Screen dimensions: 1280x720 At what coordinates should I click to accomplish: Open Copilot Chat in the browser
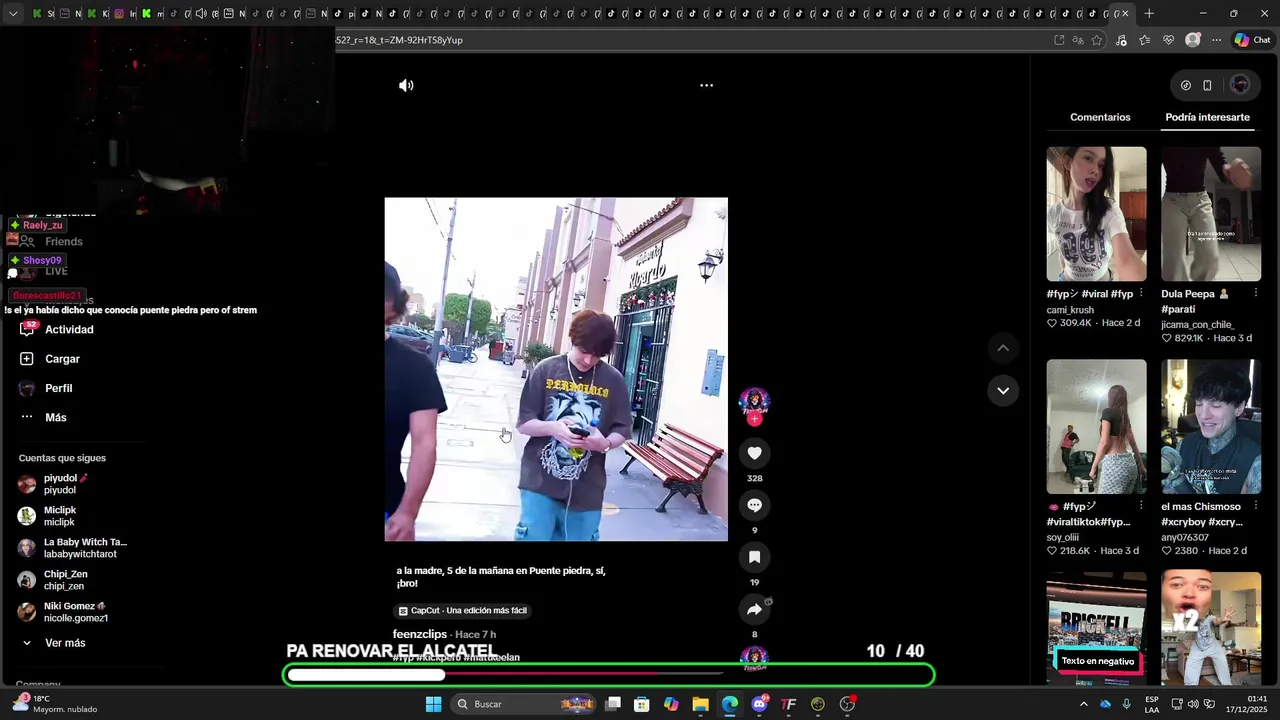(1251, 40)
